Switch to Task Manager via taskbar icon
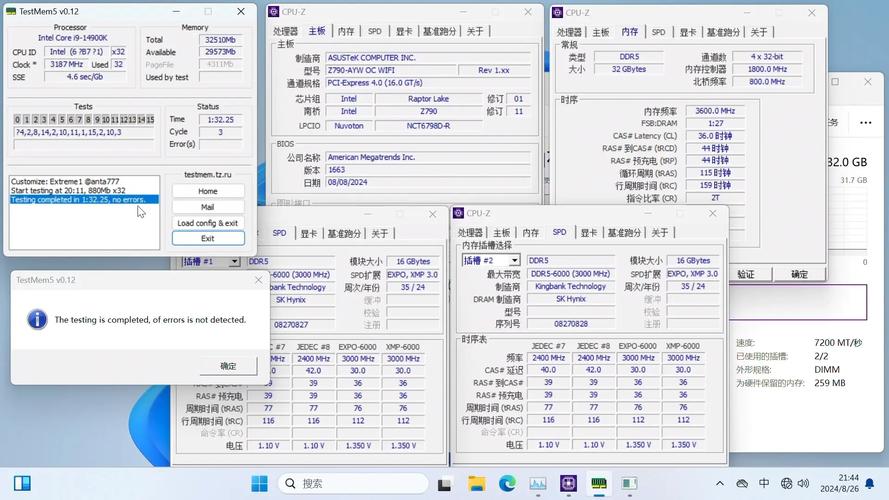Screen dimensions: 889x500 (537, 484)
